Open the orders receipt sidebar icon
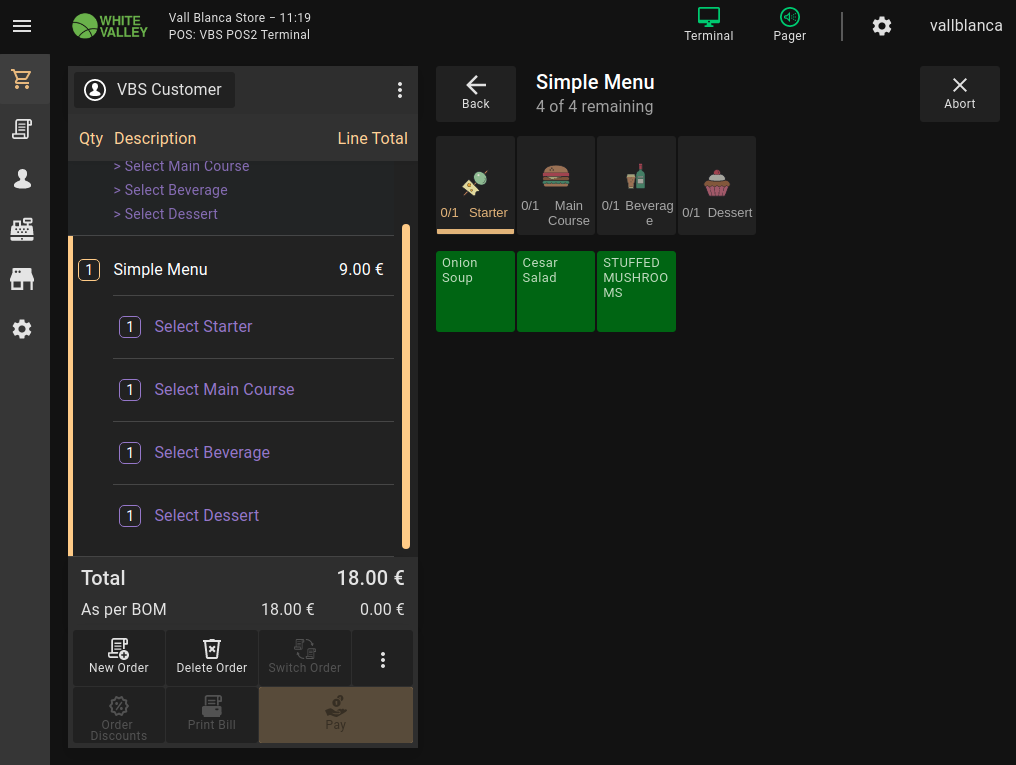The image size is (1016, 765). 22,129
